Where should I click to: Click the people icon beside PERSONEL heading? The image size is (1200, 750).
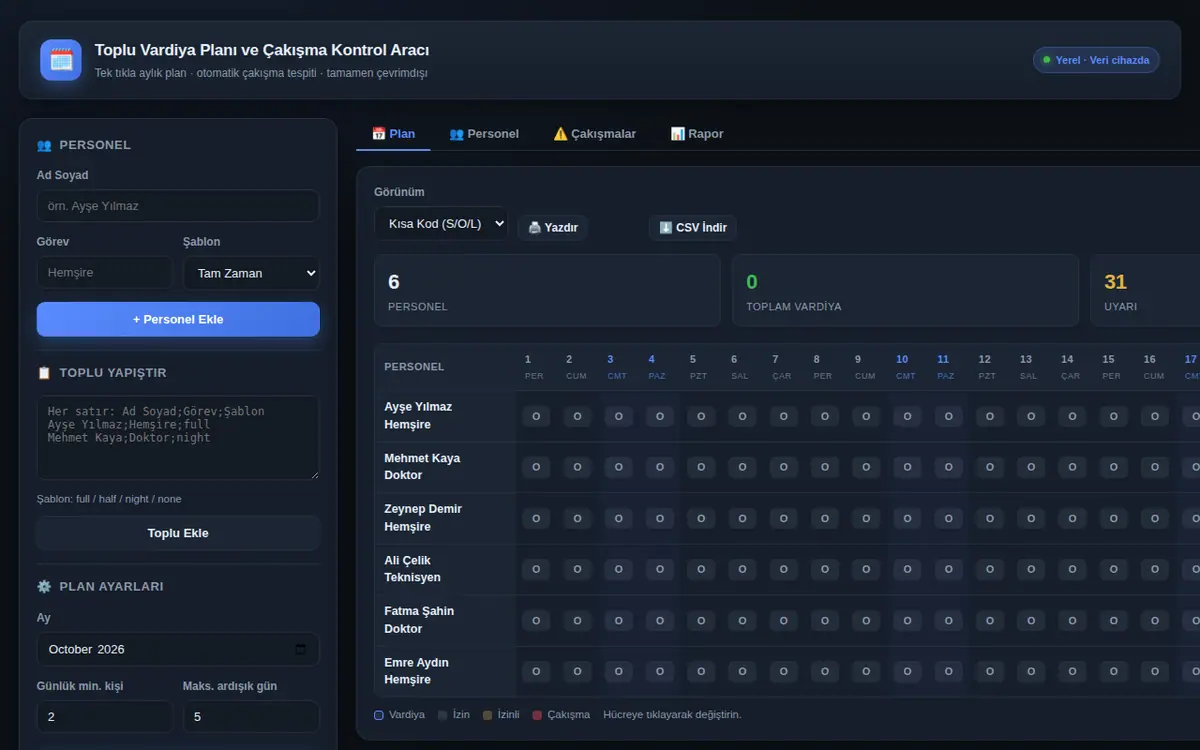[44, 145]
